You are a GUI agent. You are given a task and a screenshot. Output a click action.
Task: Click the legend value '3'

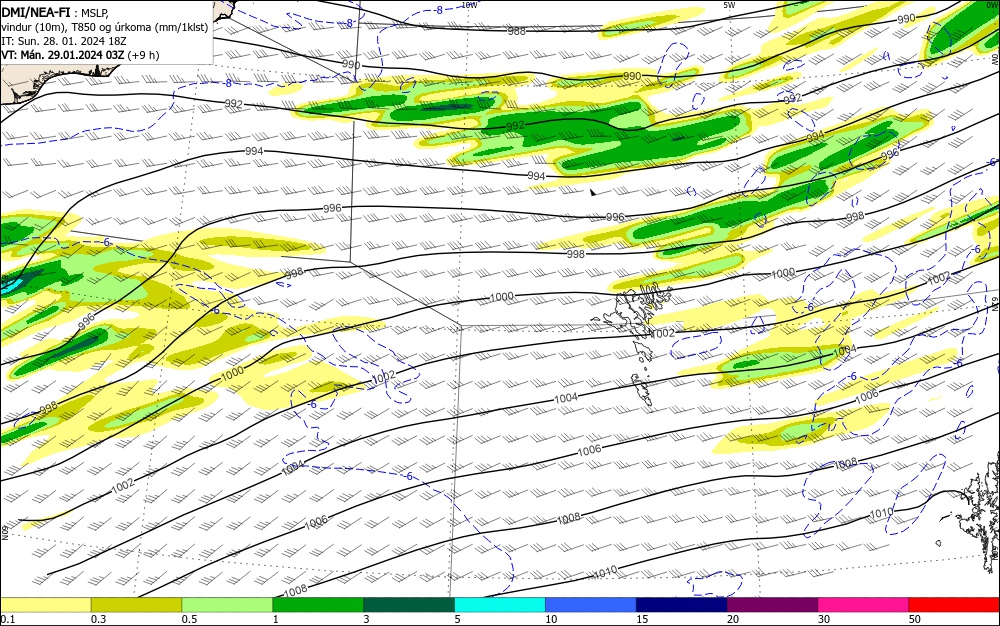coord(366,619)
